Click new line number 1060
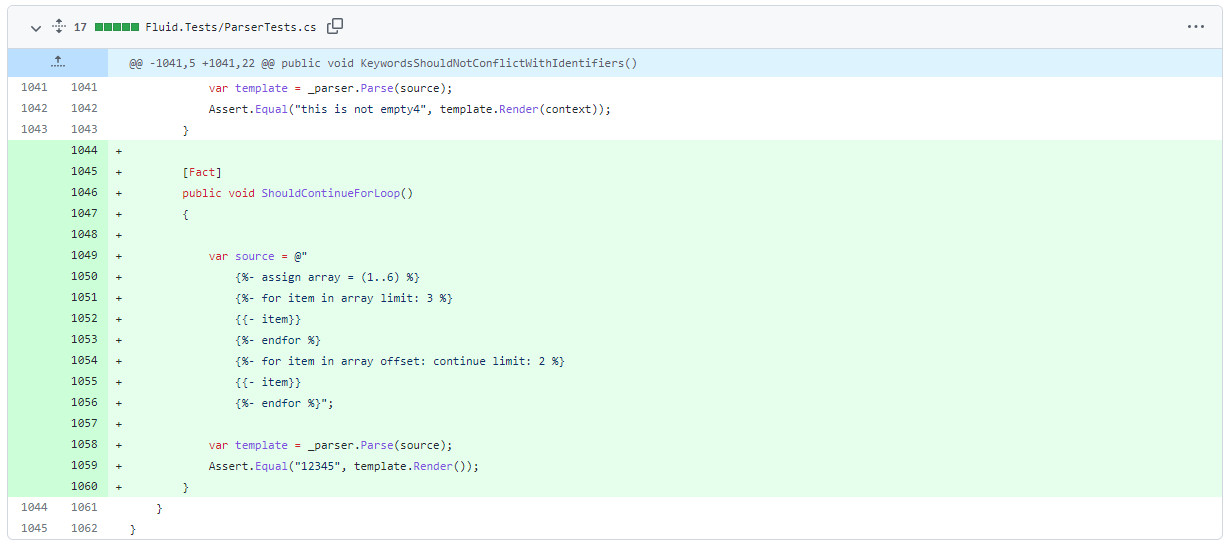This screenshot has width=1231, height=548. tap(84, 486)
